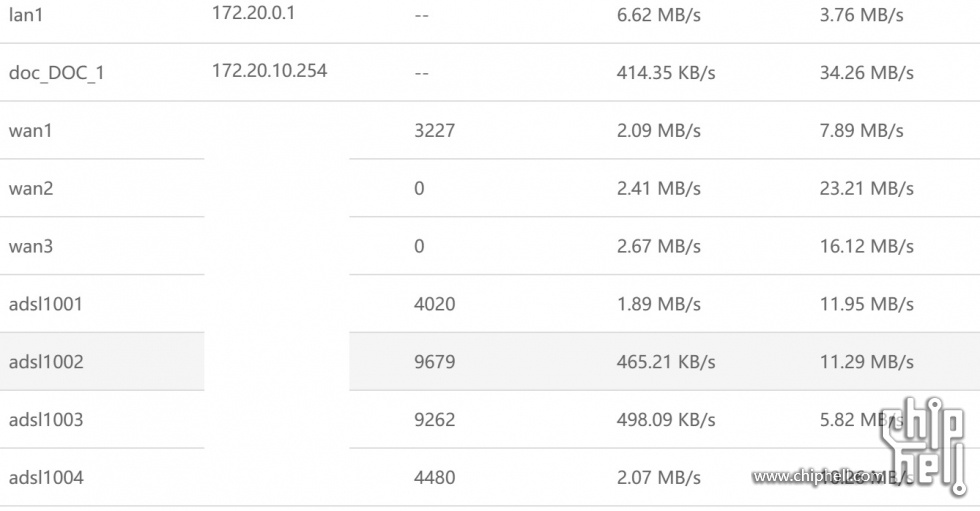Viewport: 980px width, 511px height.
Task: Click the 34.26 MB/s download value
Action: [866, 72]
